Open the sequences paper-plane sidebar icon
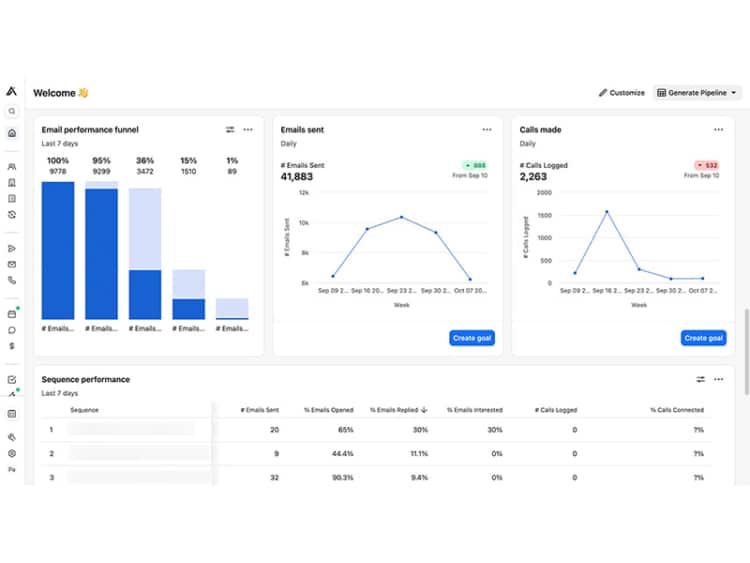The image size is (750, 563). 12,249
